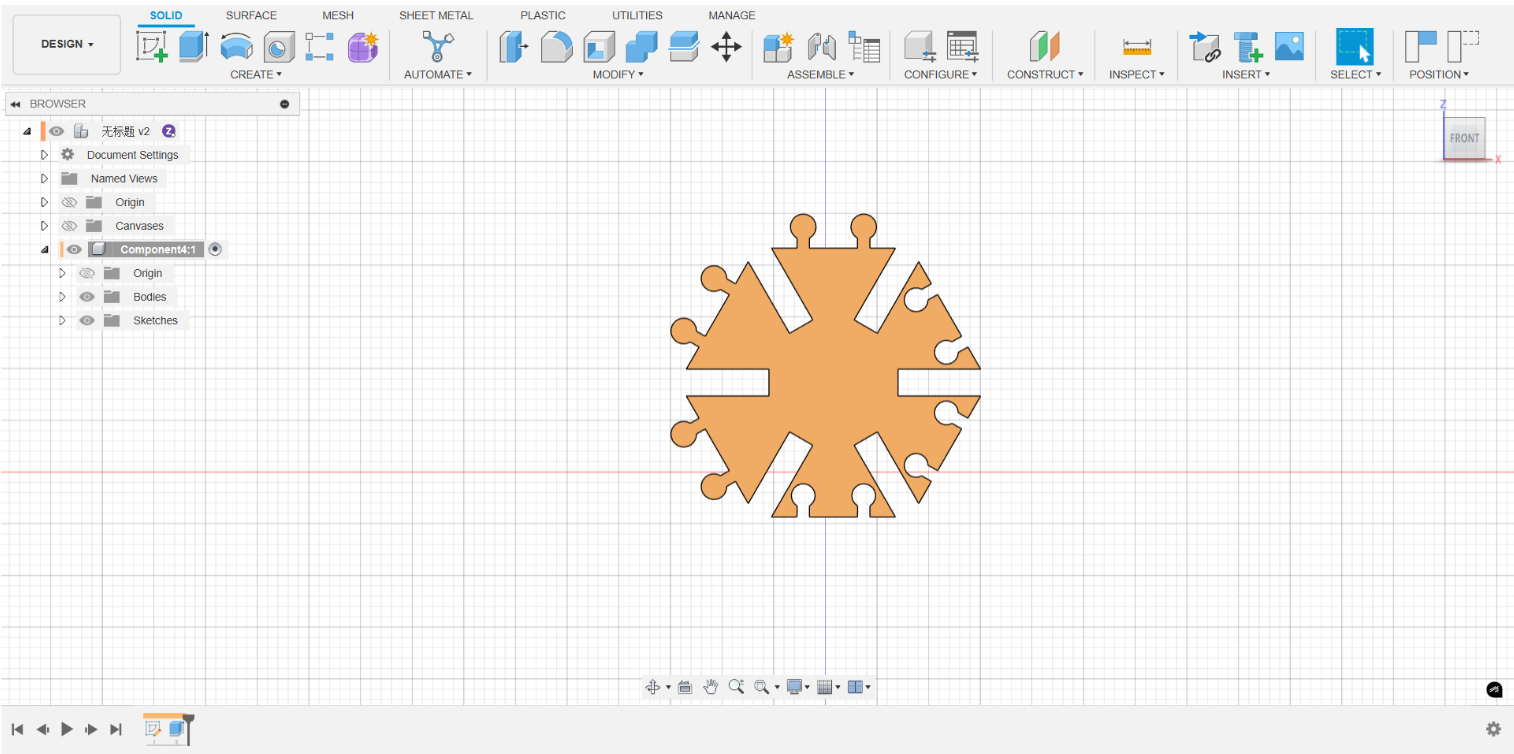Select the Joint tool

point(821,46)
